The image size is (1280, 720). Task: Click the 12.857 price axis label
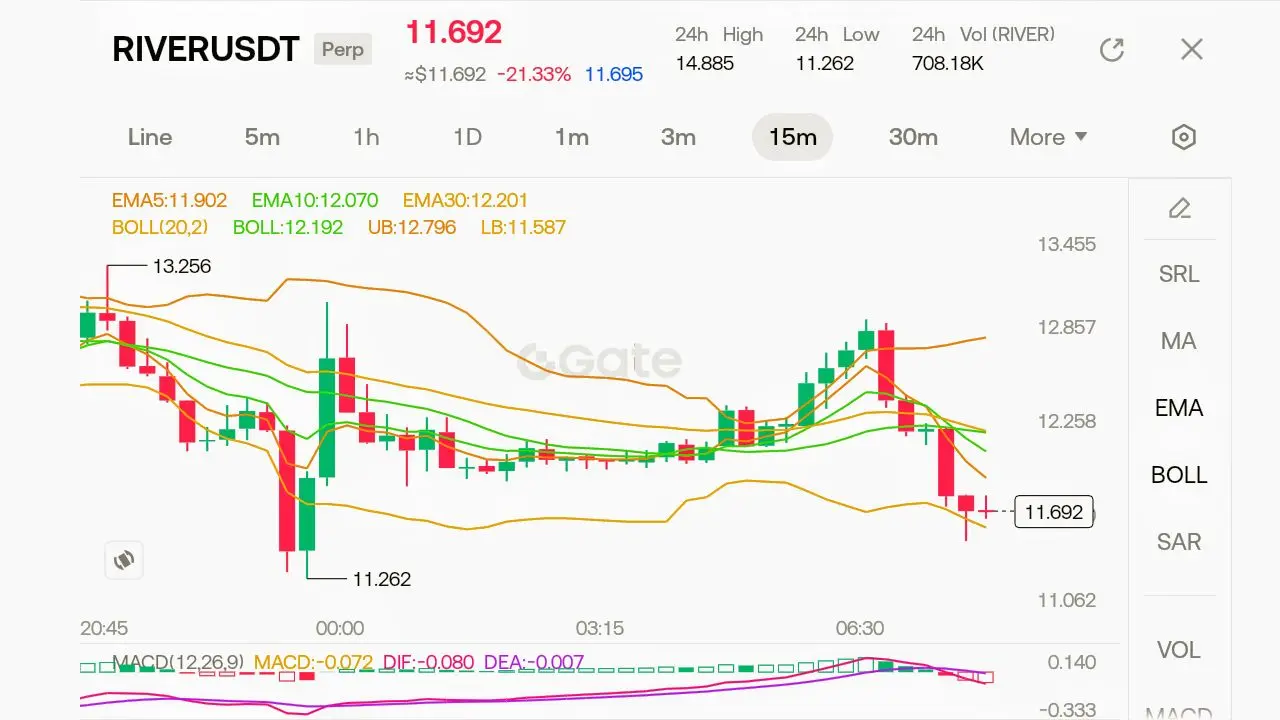pos(1067,327)
